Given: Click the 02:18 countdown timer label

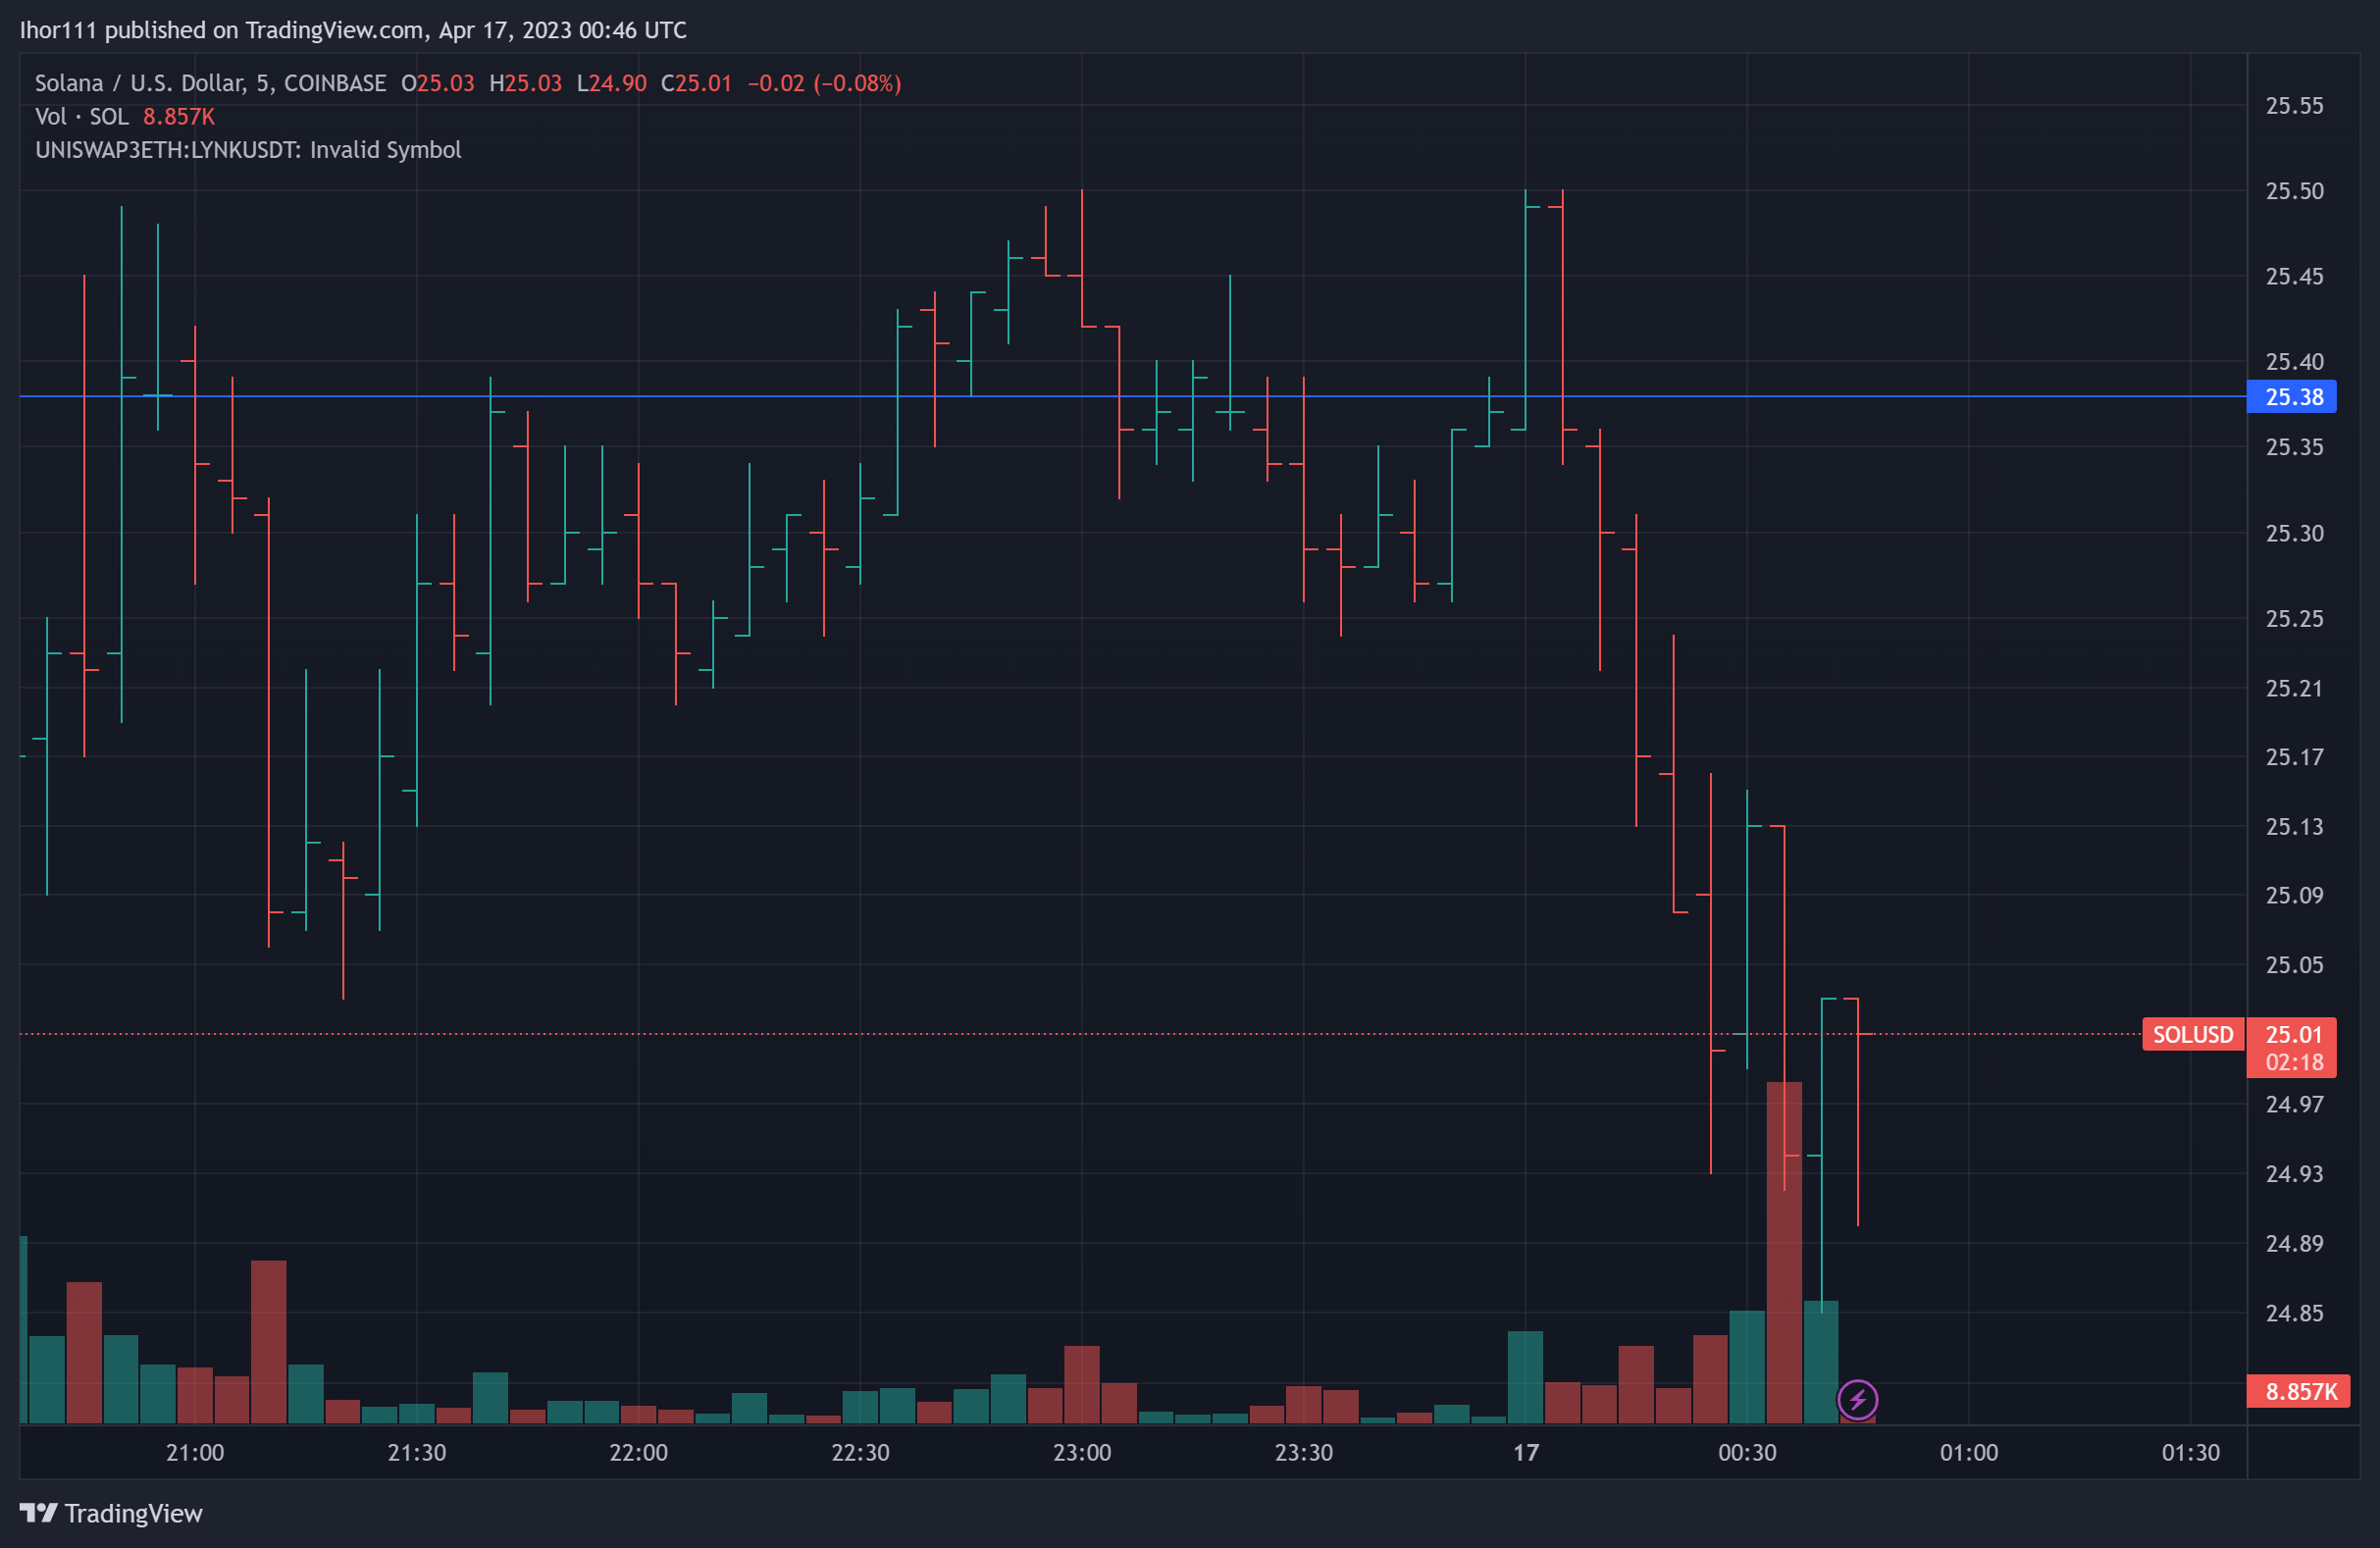Looking at the screenshot, I should tap(2294, 1062).
